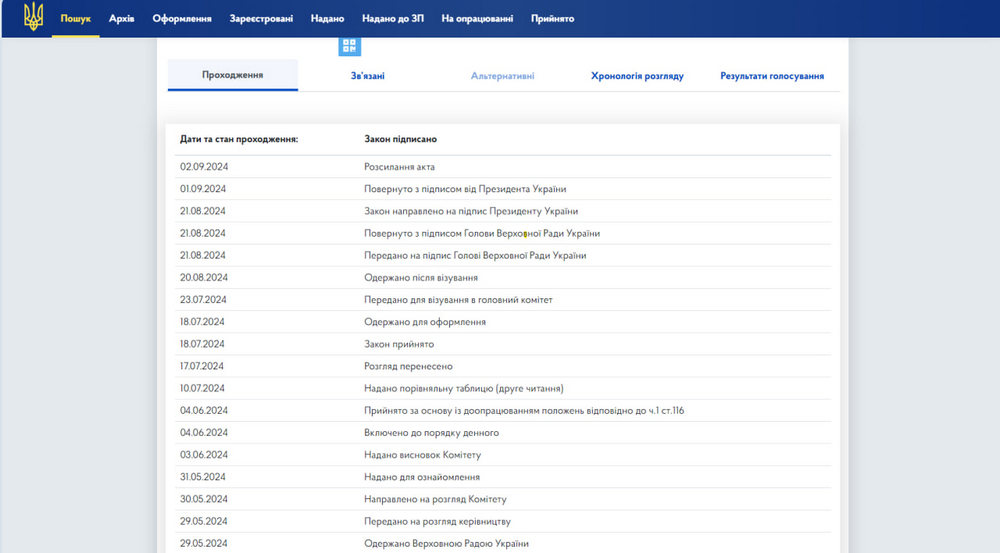Open the Альтернативні tab
This screenshot has width=1000, height=553.
tap(502, 76)
